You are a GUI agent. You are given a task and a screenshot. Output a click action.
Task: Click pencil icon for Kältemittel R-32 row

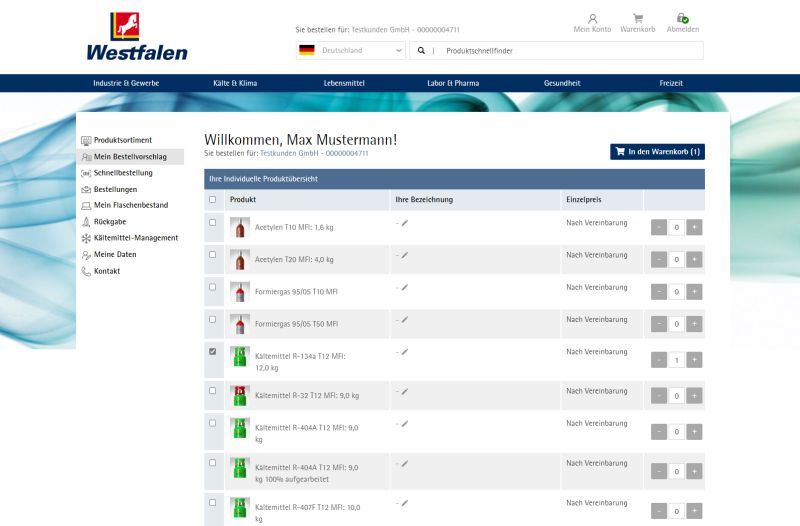(404, 391)
